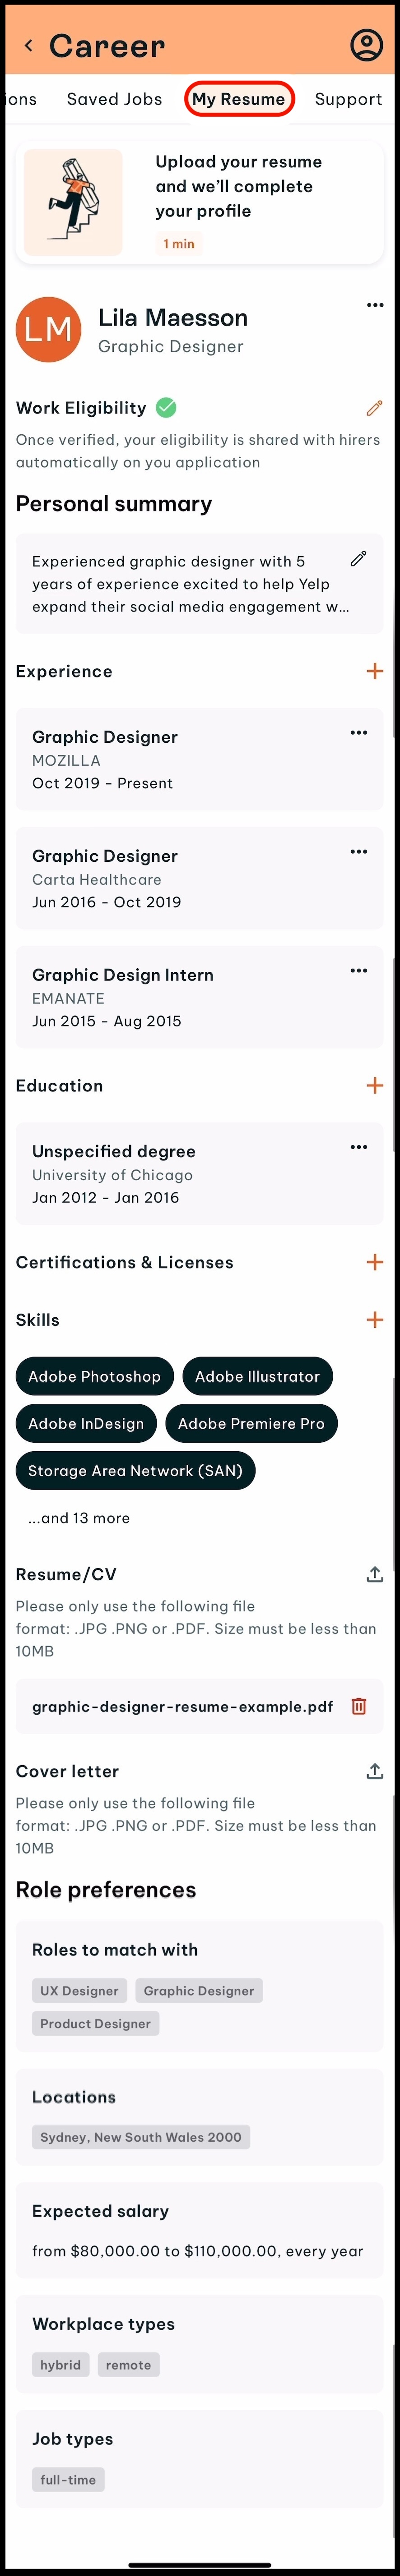The height and width of the screenshot is (2576, 400).
Task: Add a new Experience entry
Action: coord(374,671)
